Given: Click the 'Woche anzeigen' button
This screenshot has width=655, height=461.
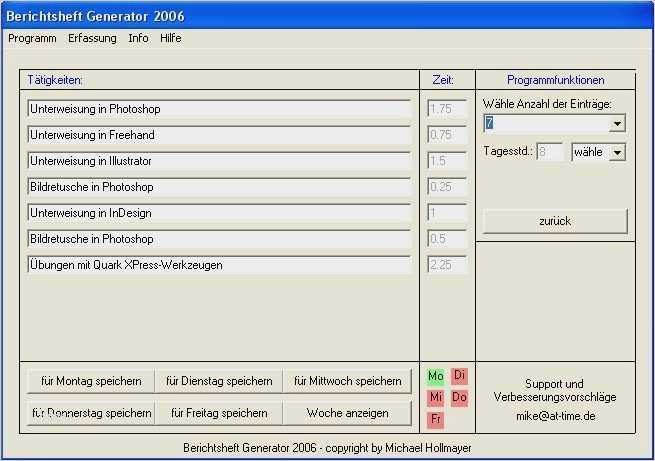Looking at the screenshot, I should pos(347,413).
